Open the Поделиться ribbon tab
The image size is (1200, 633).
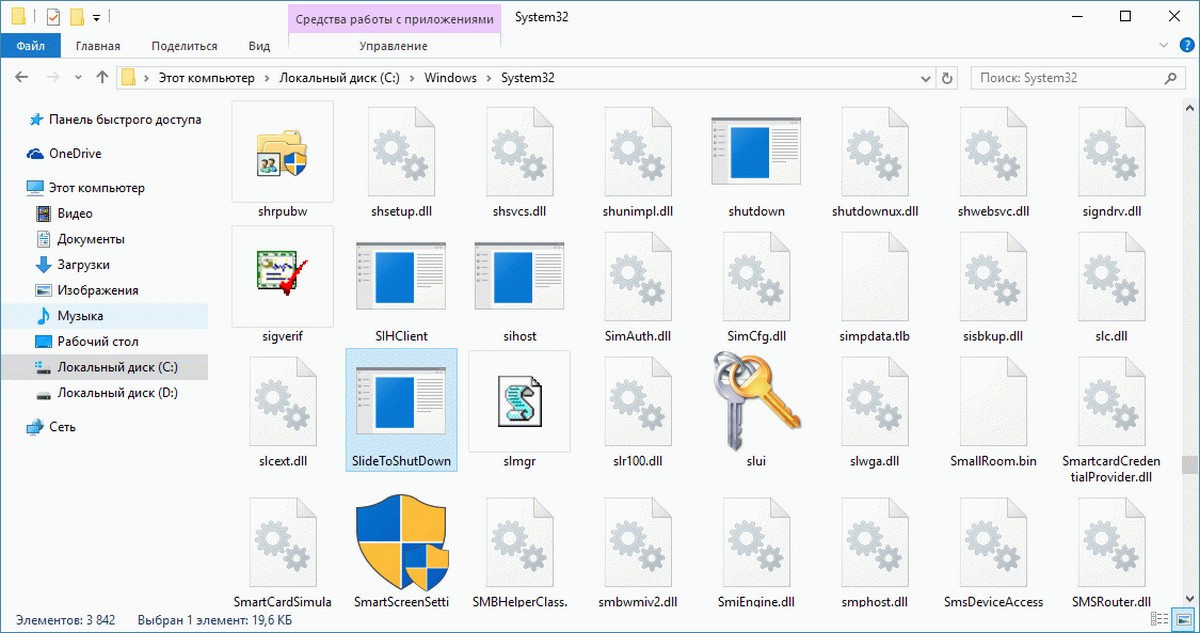pos(184,46)
